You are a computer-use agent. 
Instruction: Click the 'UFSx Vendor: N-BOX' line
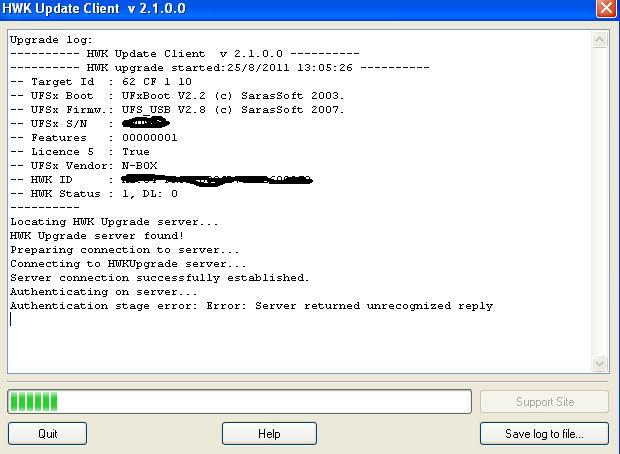pyautogui.click(x=84, y=166)
